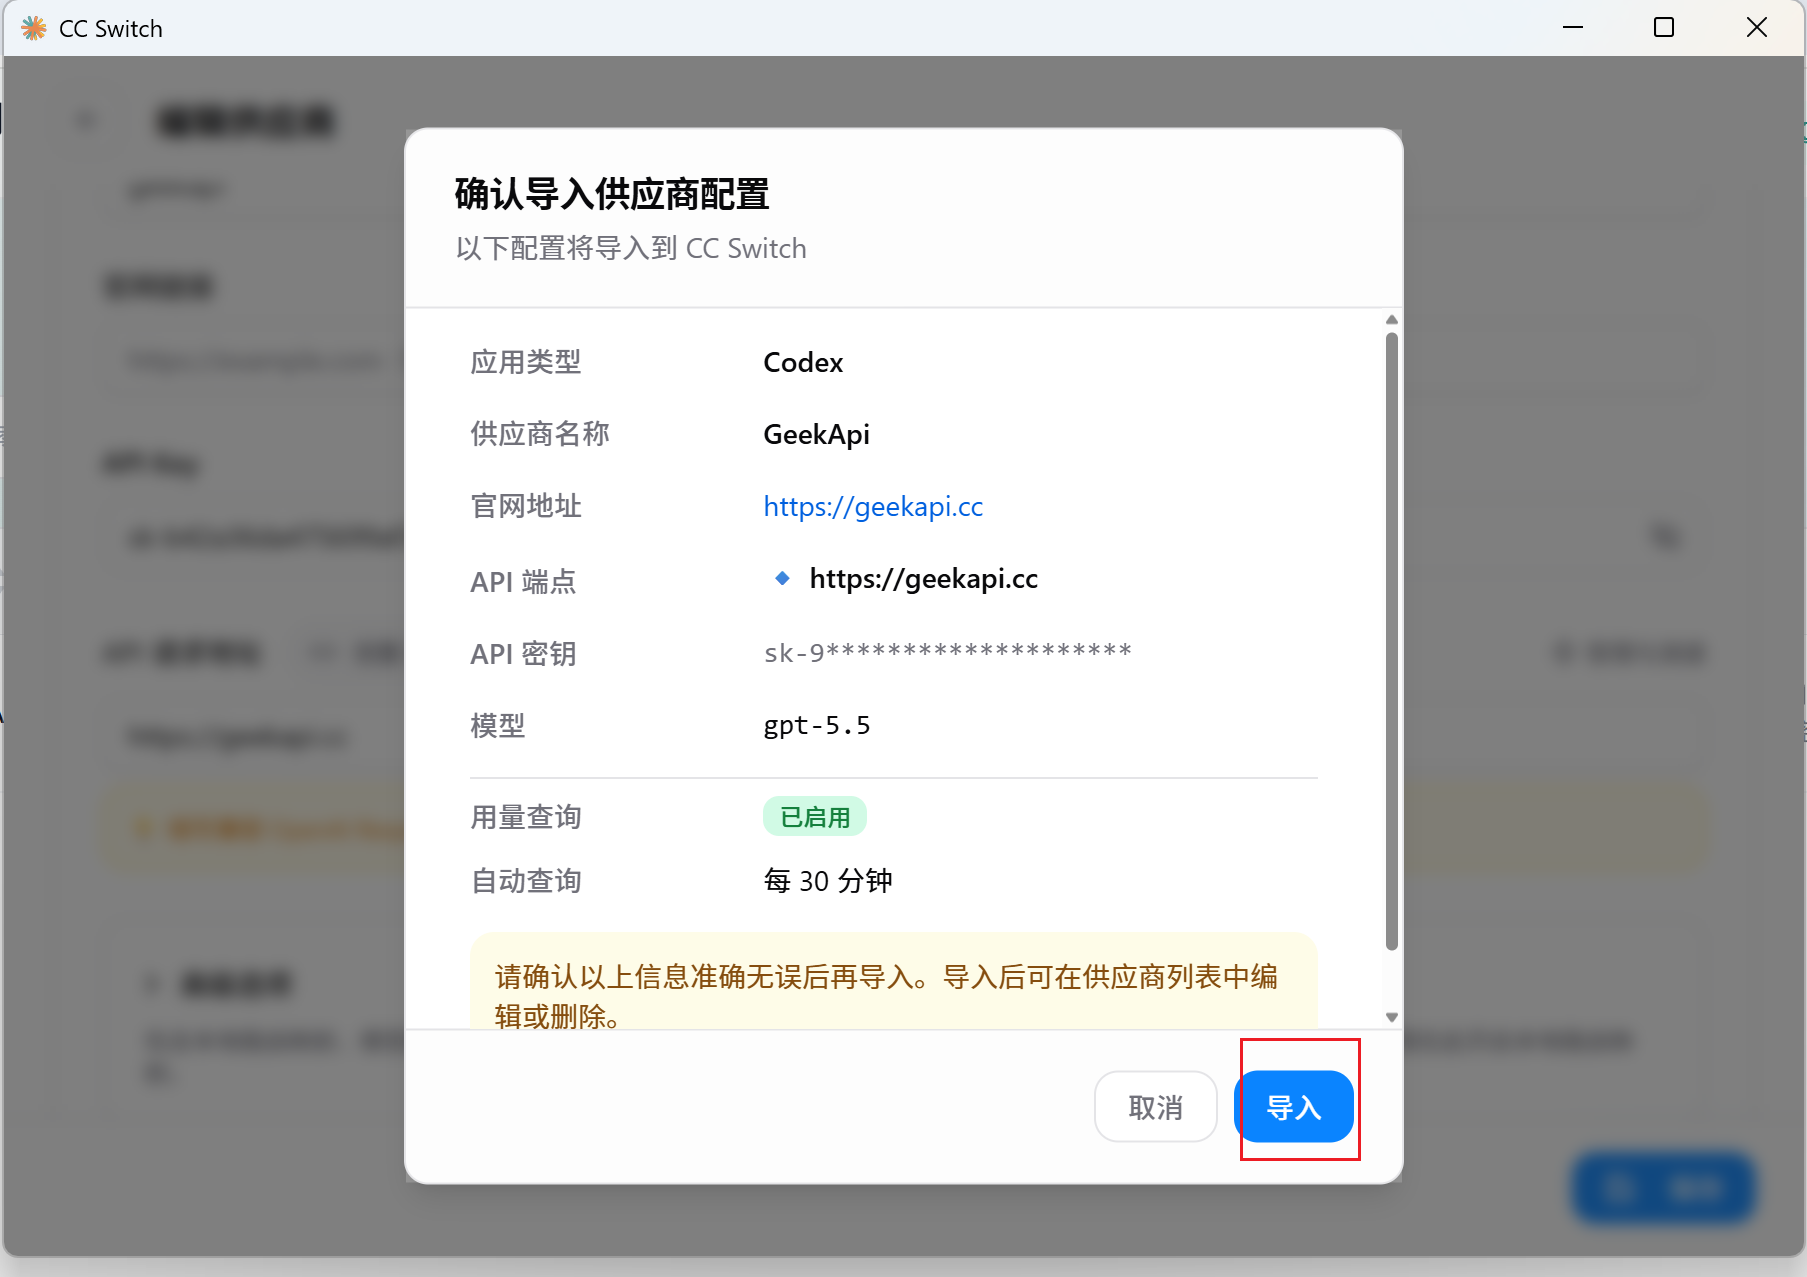Select the masked API 密钥 value sk-9
This screenshot has width=1807, height=1277.
[x=947, y=652]
